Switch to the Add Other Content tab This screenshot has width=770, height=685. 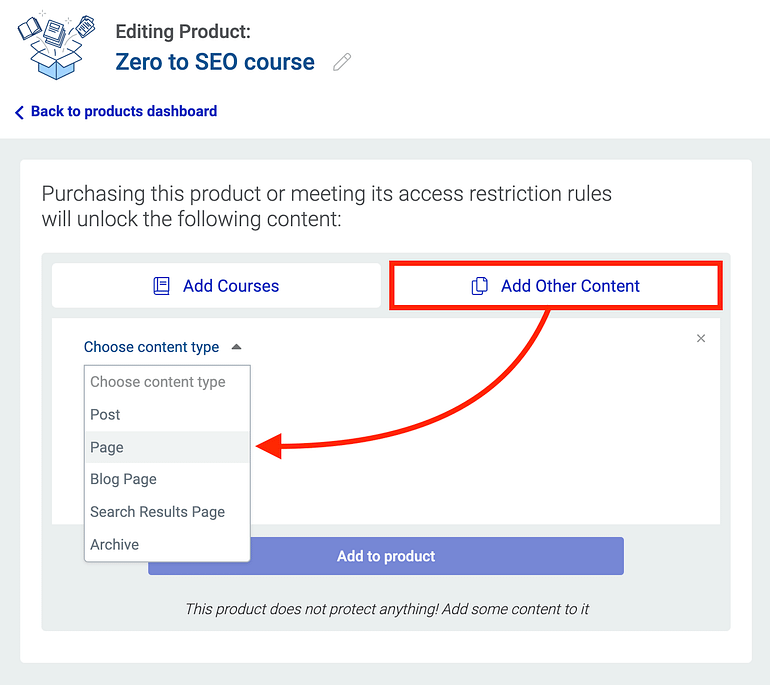point(555,286)
